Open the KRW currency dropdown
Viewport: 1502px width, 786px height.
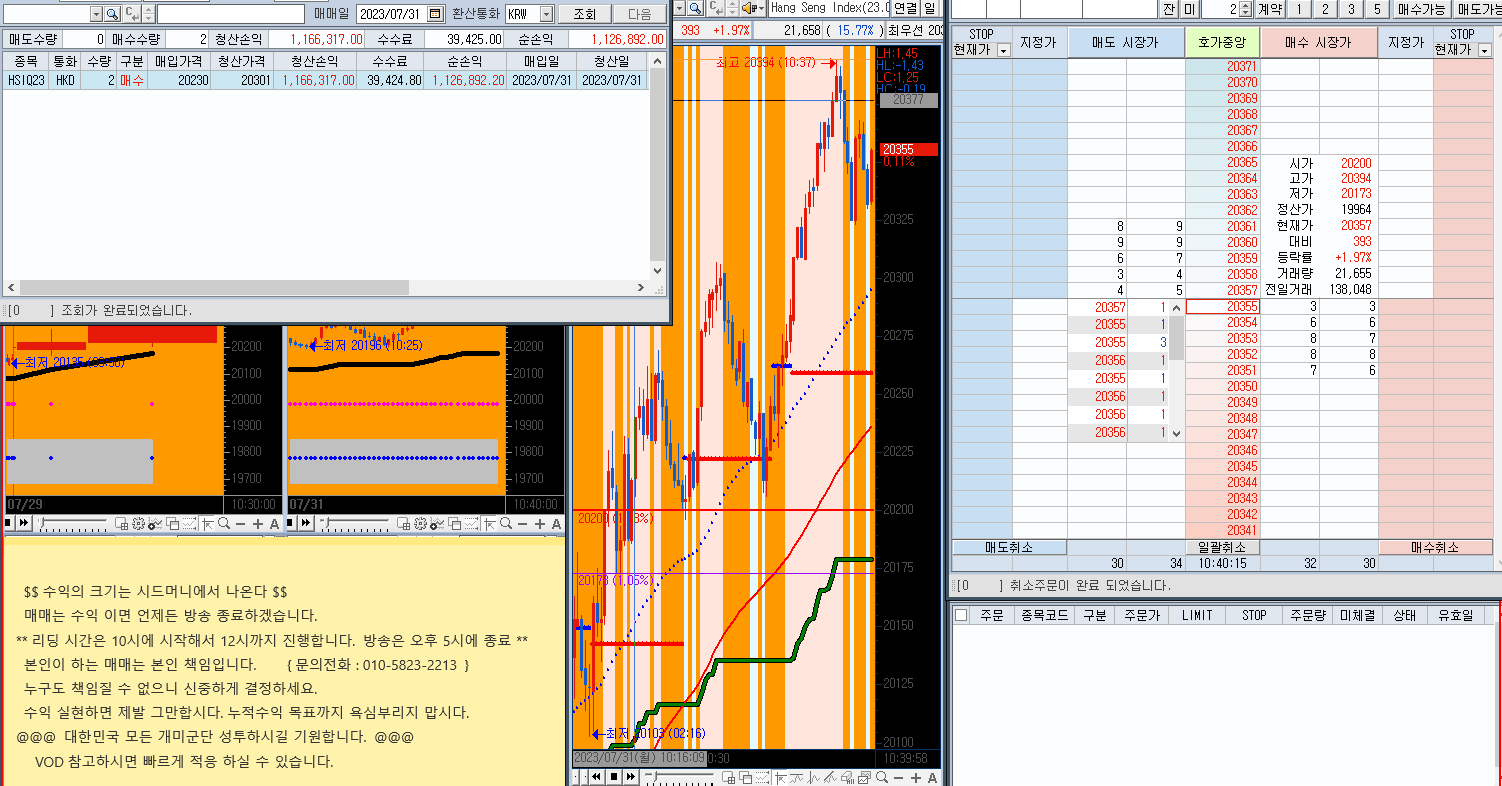[545, 14]
